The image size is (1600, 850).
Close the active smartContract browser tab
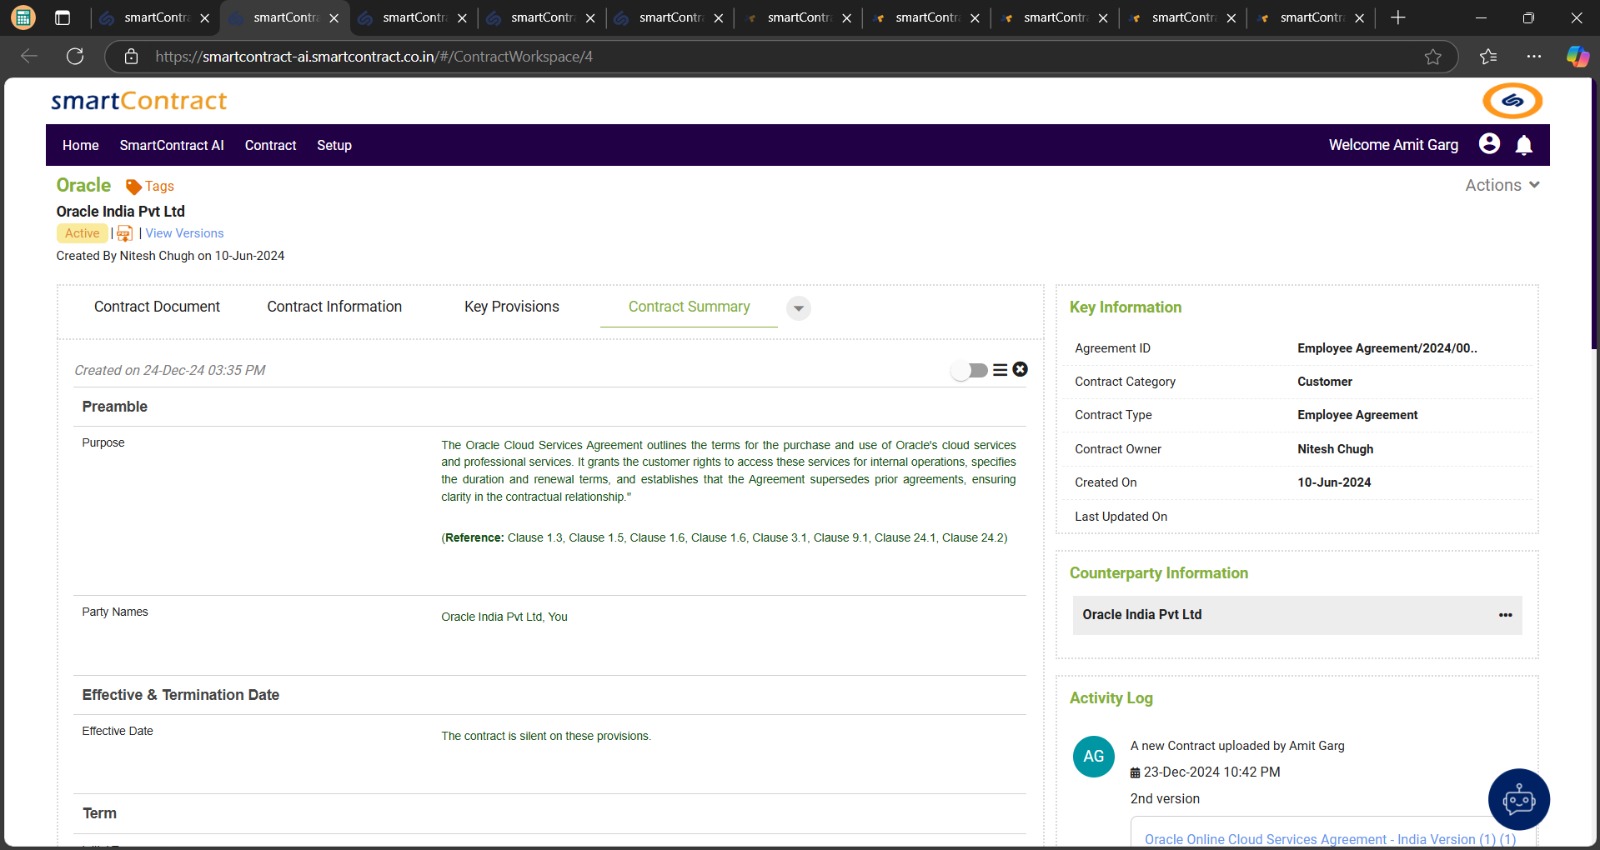334,18
